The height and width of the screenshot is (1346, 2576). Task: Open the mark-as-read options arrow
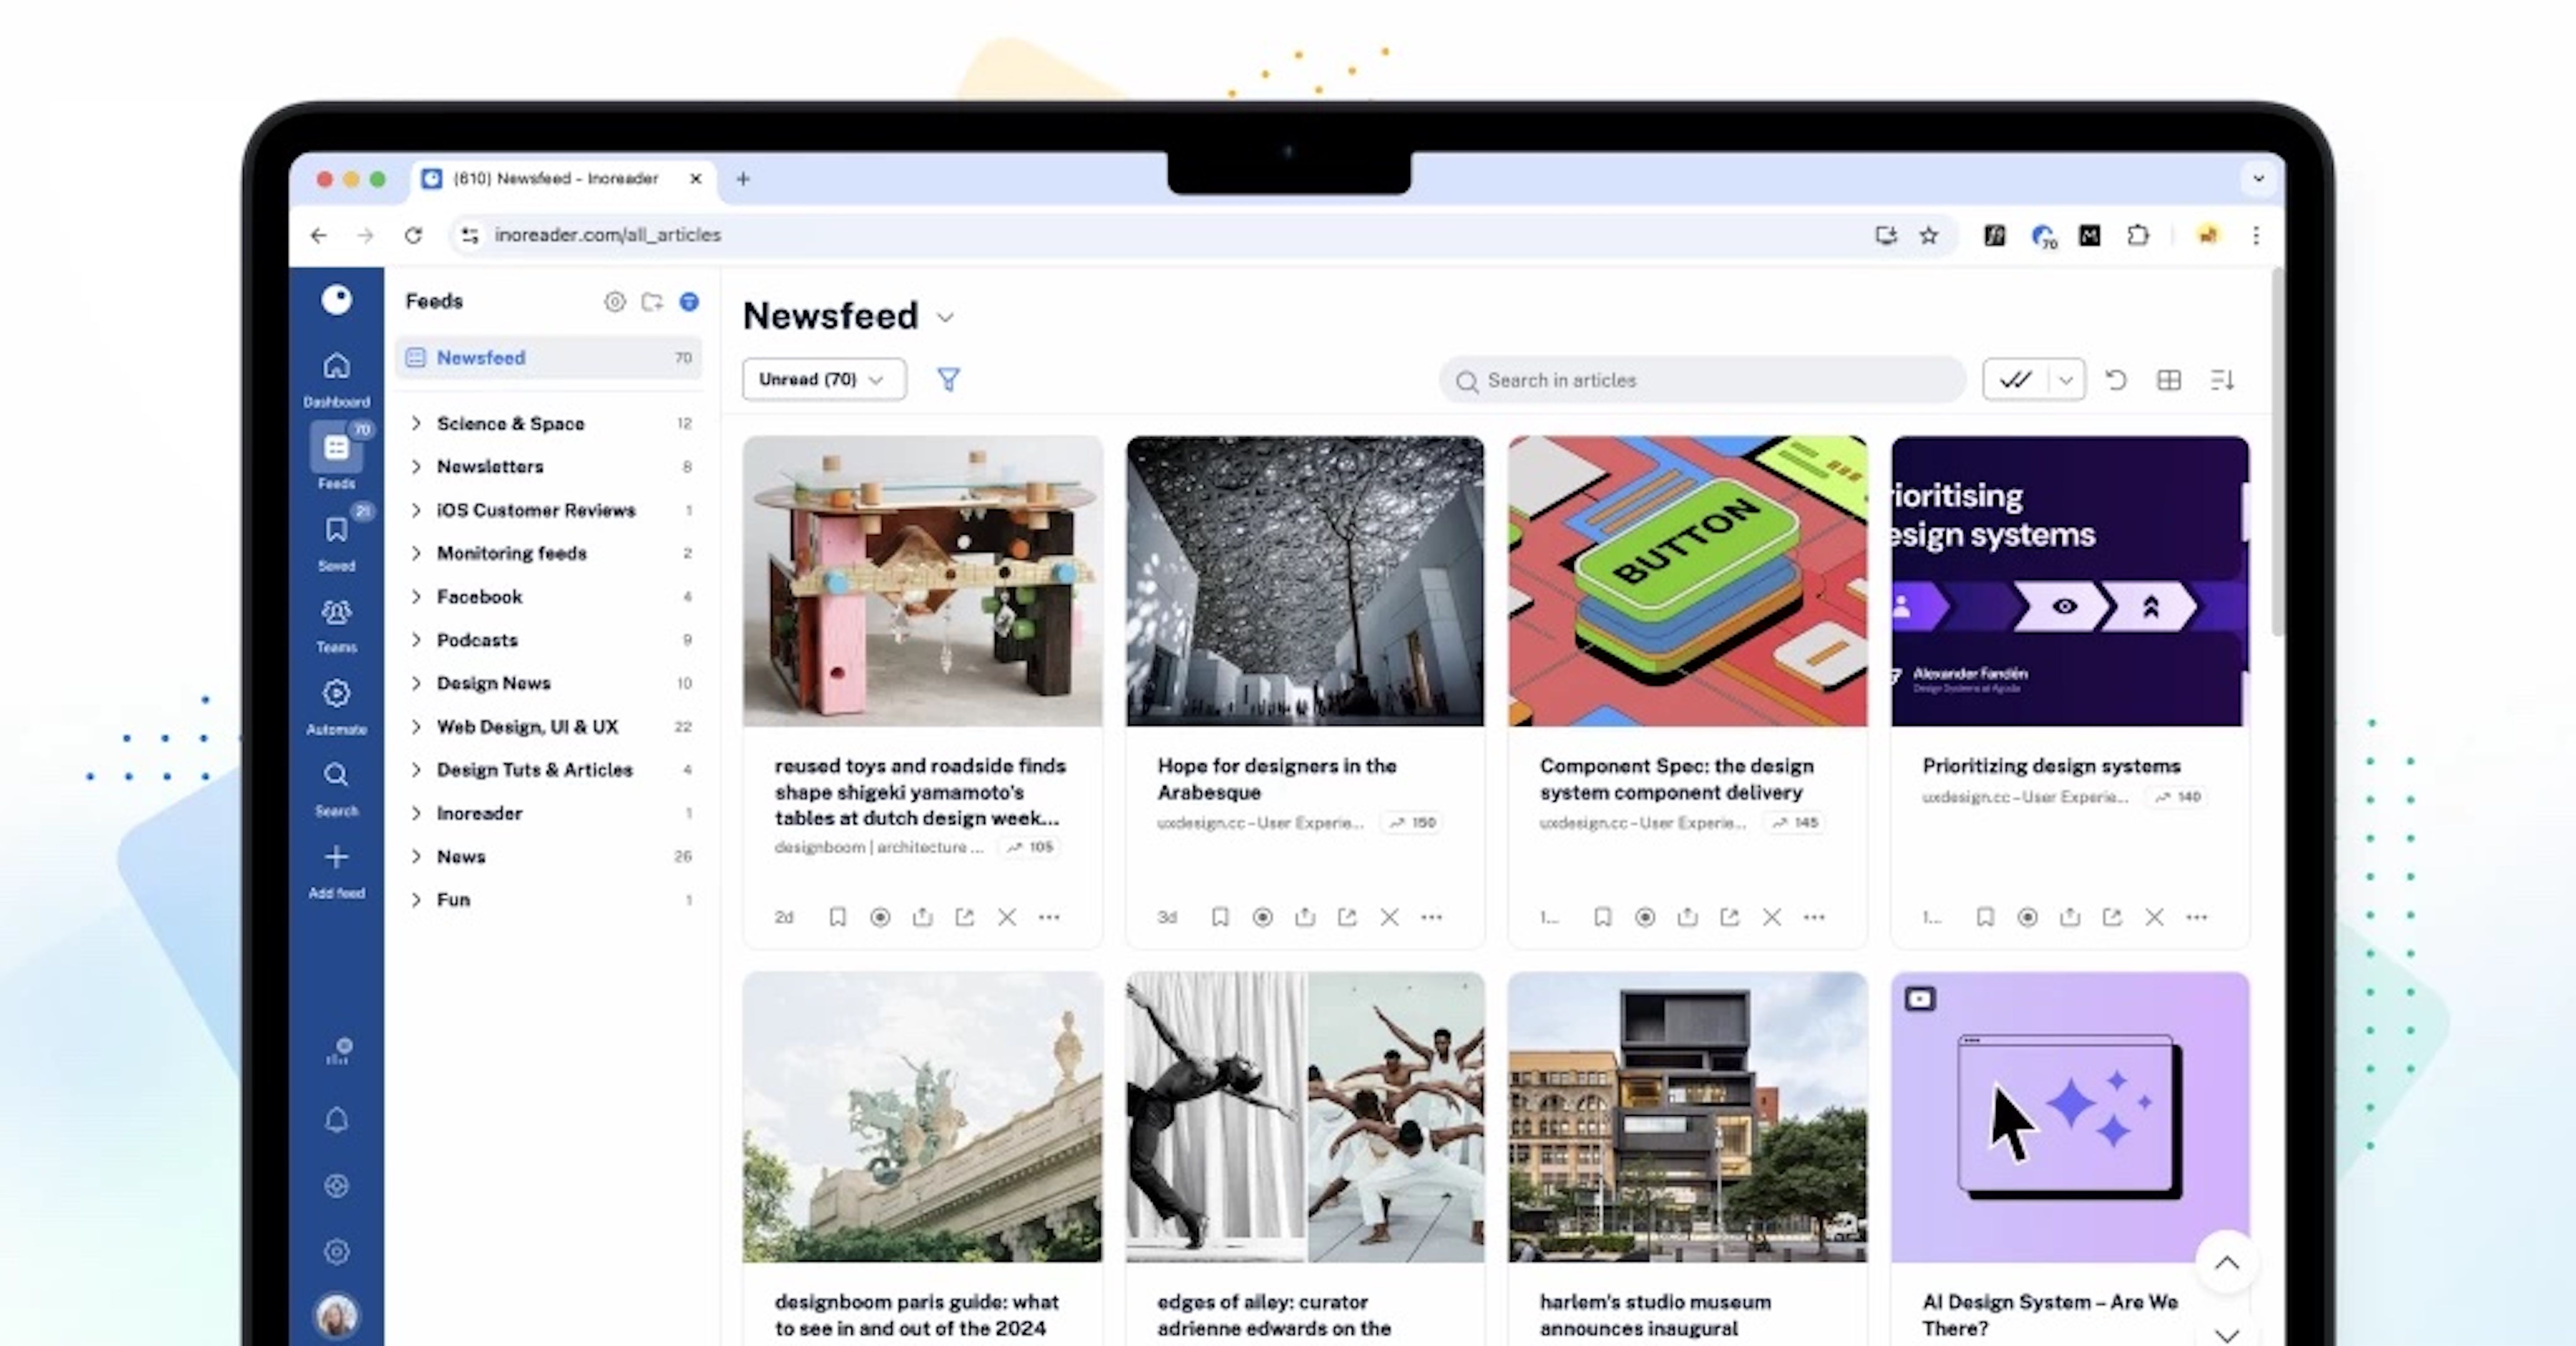pyautogui.click(x=2066, y=379)
